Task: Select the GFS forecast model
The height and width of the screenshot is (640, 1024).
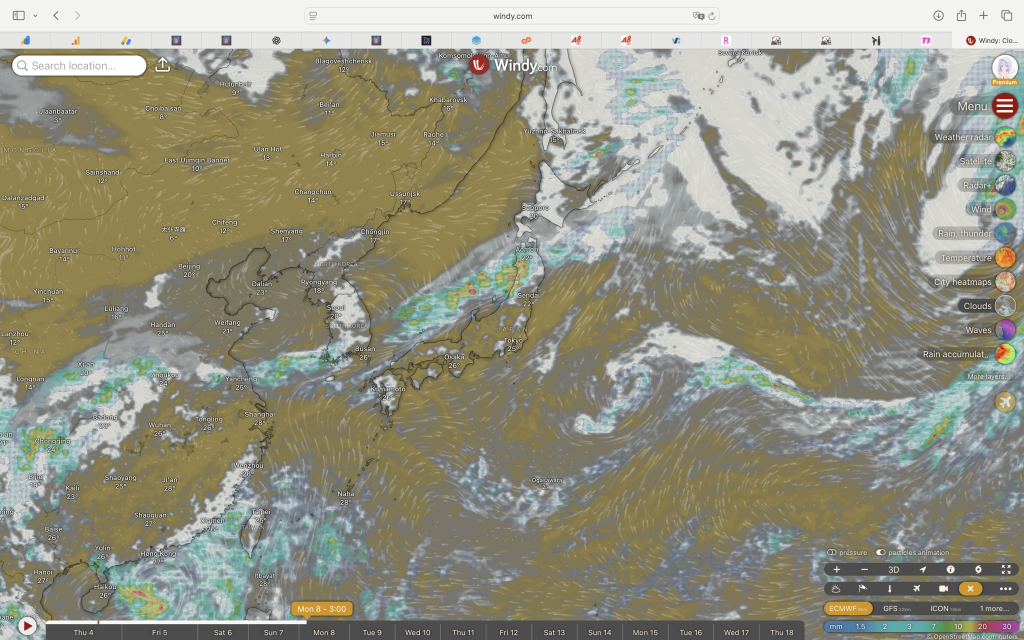Action: [x=889, y=608]
